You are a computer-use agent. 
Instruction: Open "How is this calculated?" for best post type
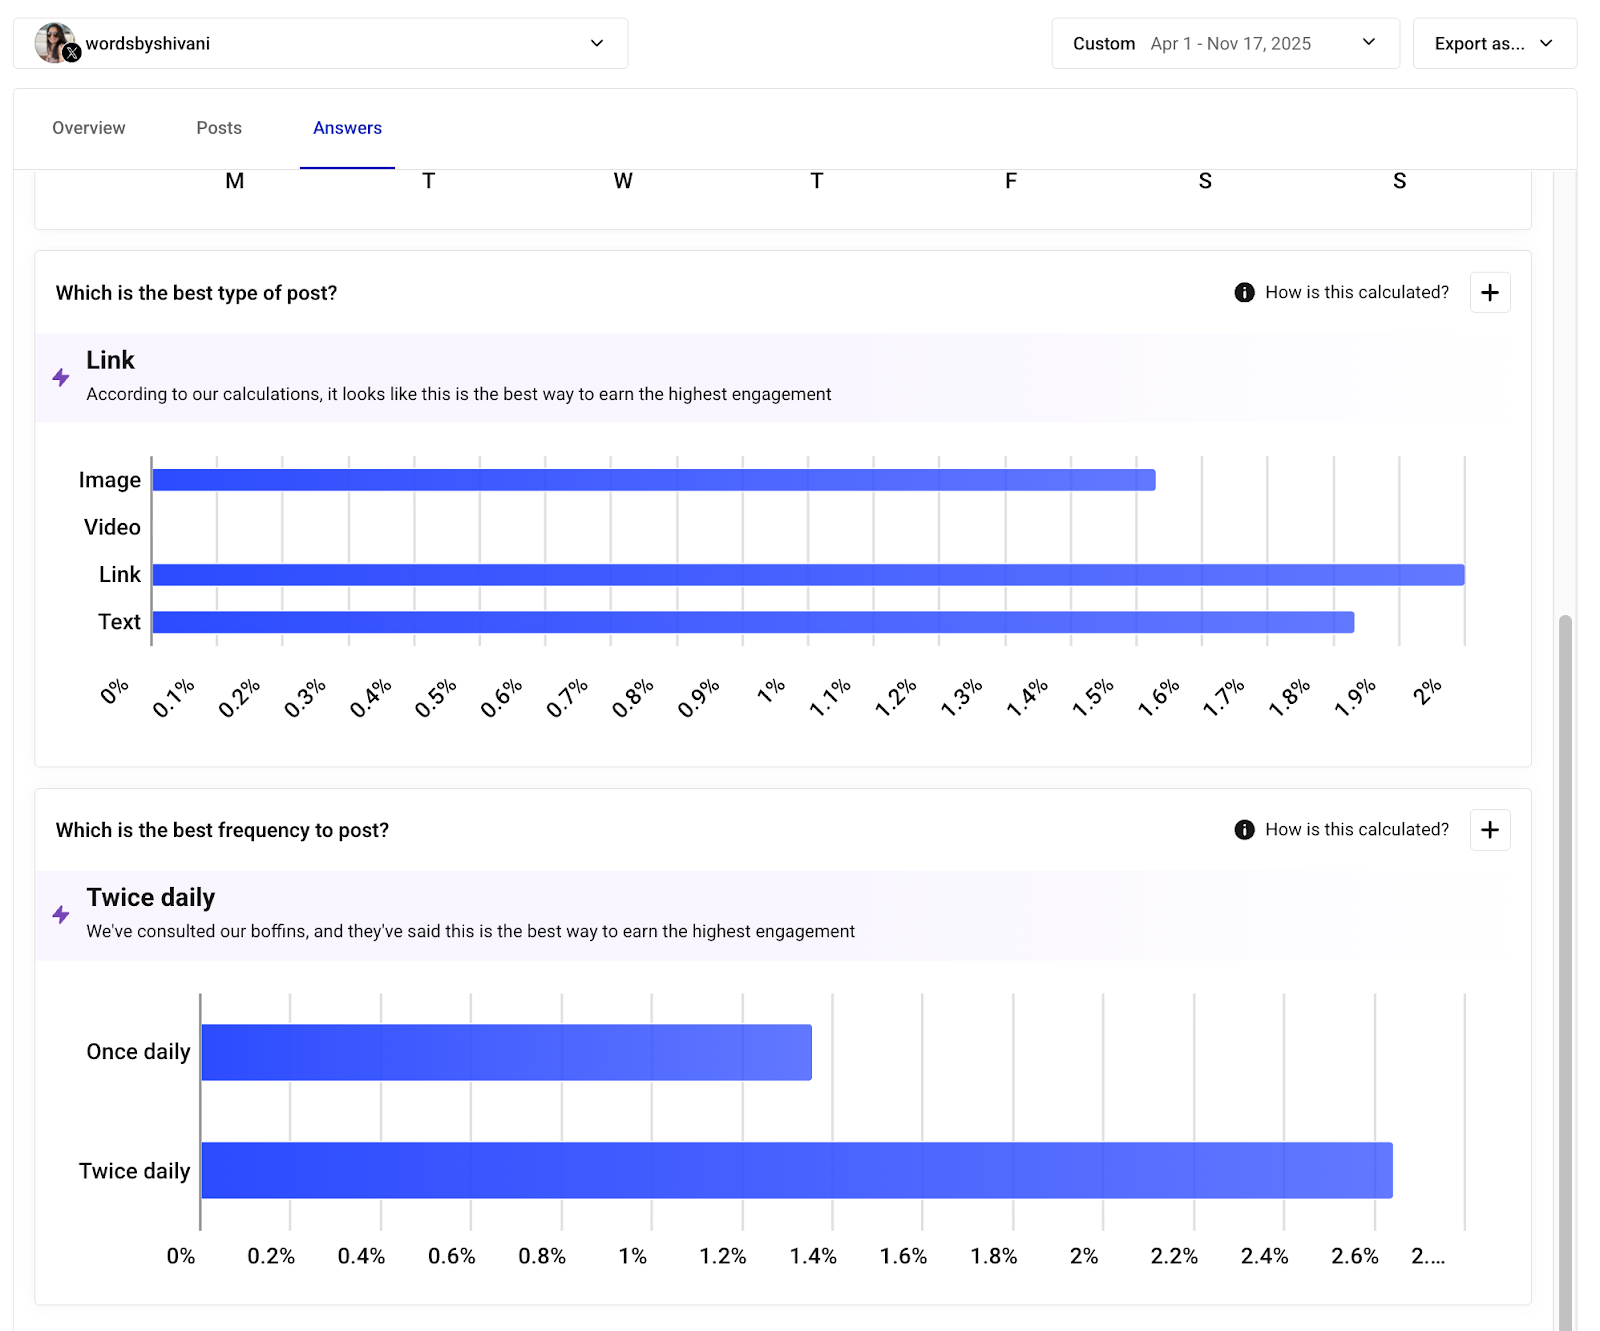coord(1356,292)
